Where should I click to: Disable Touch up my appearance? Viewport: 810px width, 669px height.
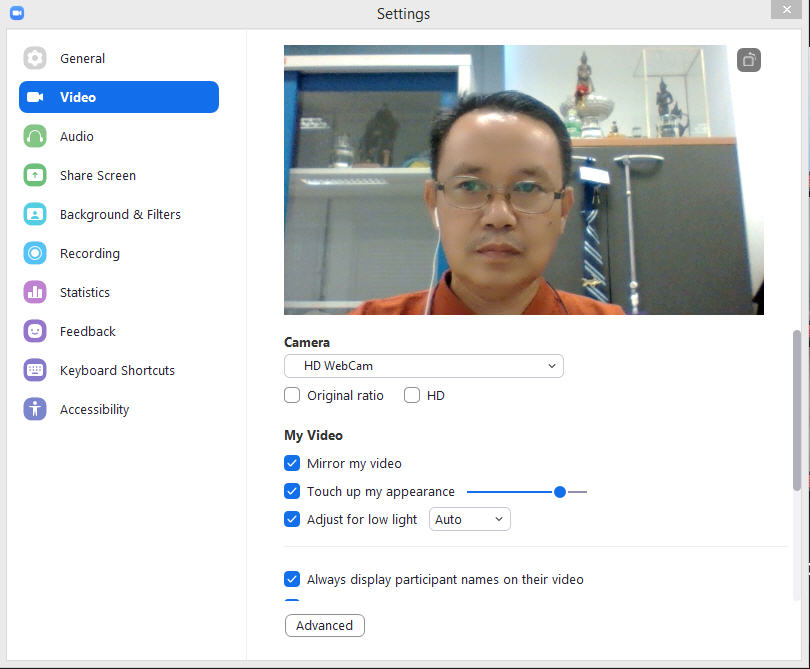coord(292,491)
